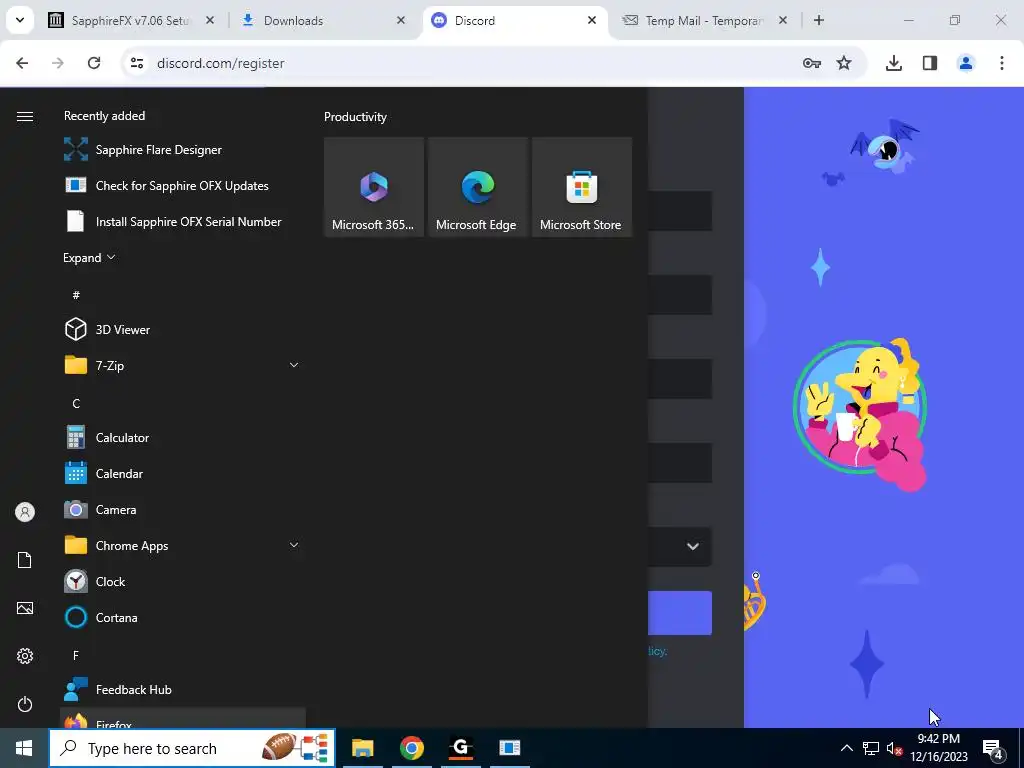This screenshot has height=768, width=1024.
Task: Open Documents from the Start sidebar
Action: coord(25,560)
